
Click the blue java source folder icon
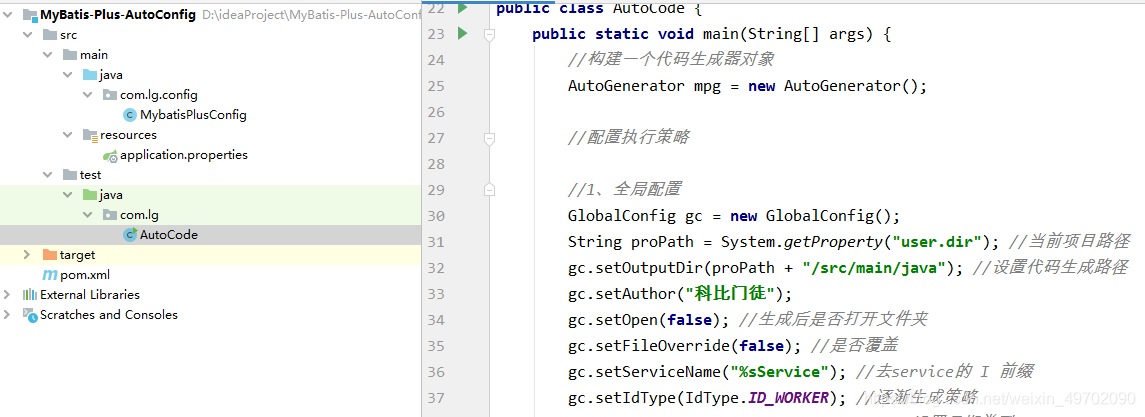click(90, 74)
